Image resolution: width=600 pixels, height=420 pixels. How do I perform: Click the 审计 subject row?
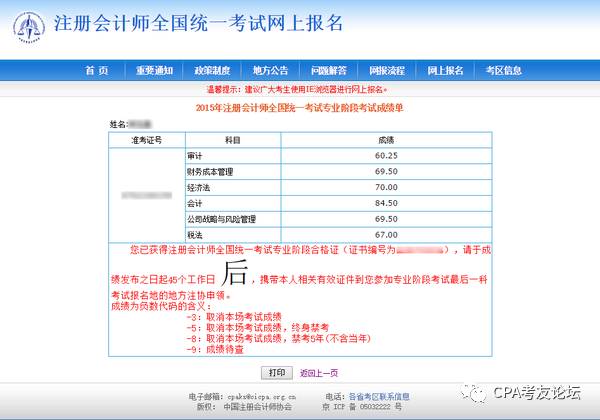pos(195,157)
